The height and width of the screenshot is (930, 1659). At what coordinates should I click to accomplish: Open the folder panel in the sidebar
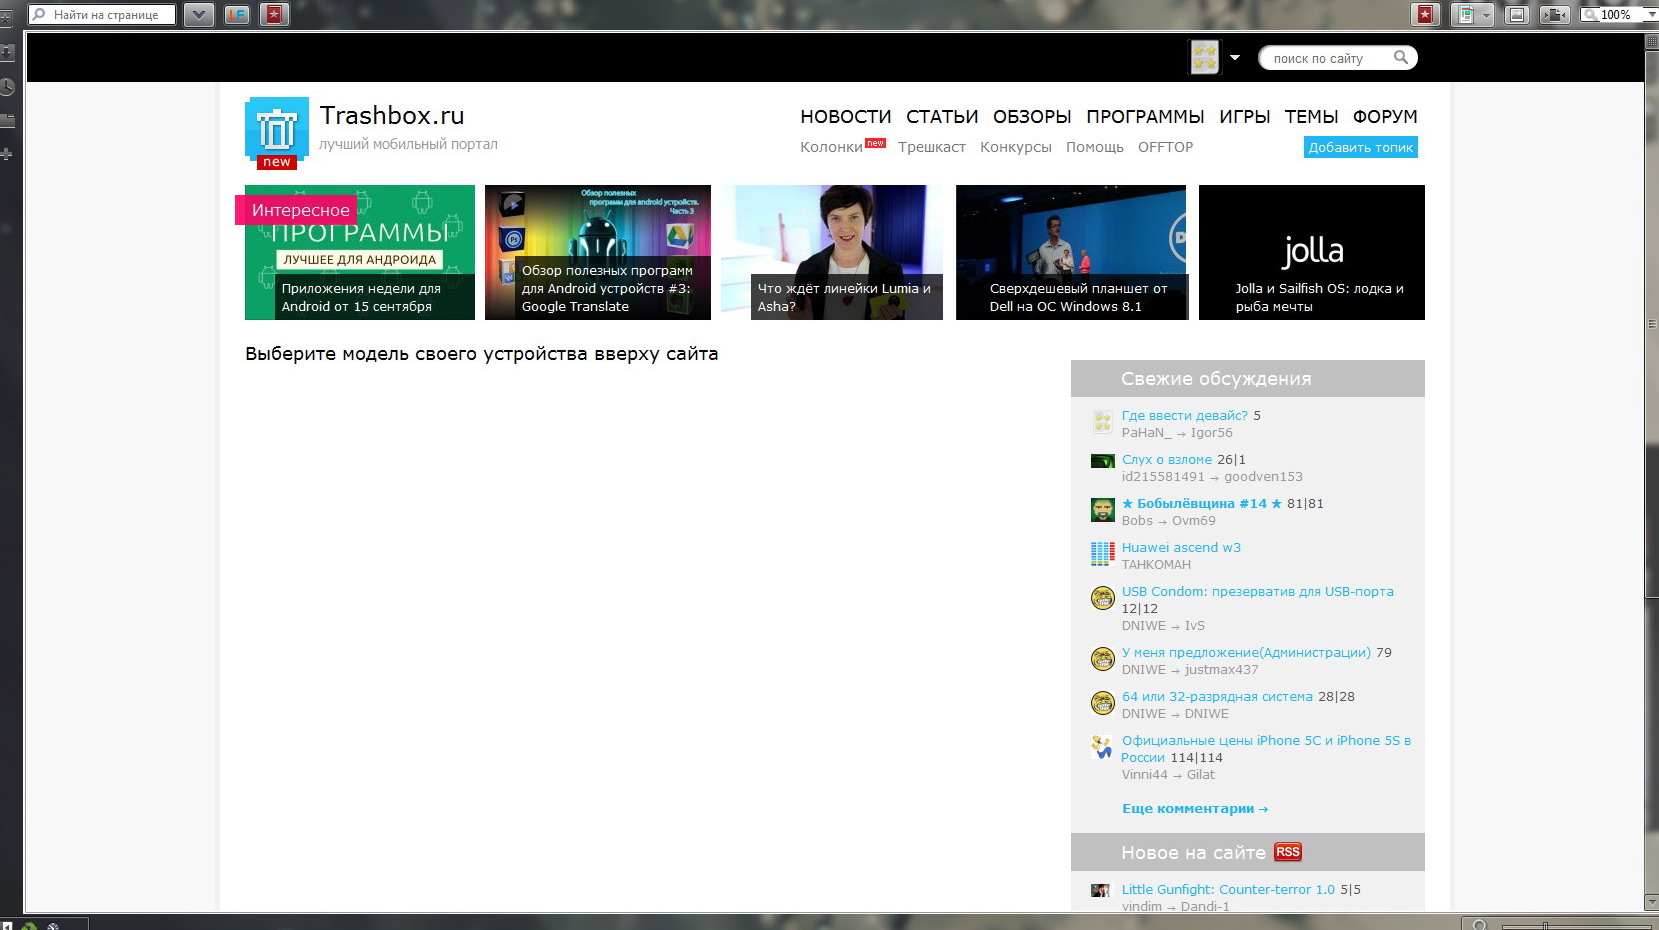pyautogui.click(x=7, y=121)
